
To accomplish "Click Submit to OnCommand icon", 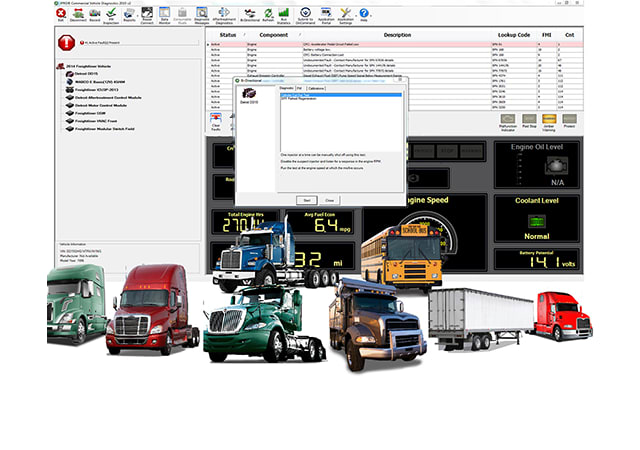I will click(305, 16).
